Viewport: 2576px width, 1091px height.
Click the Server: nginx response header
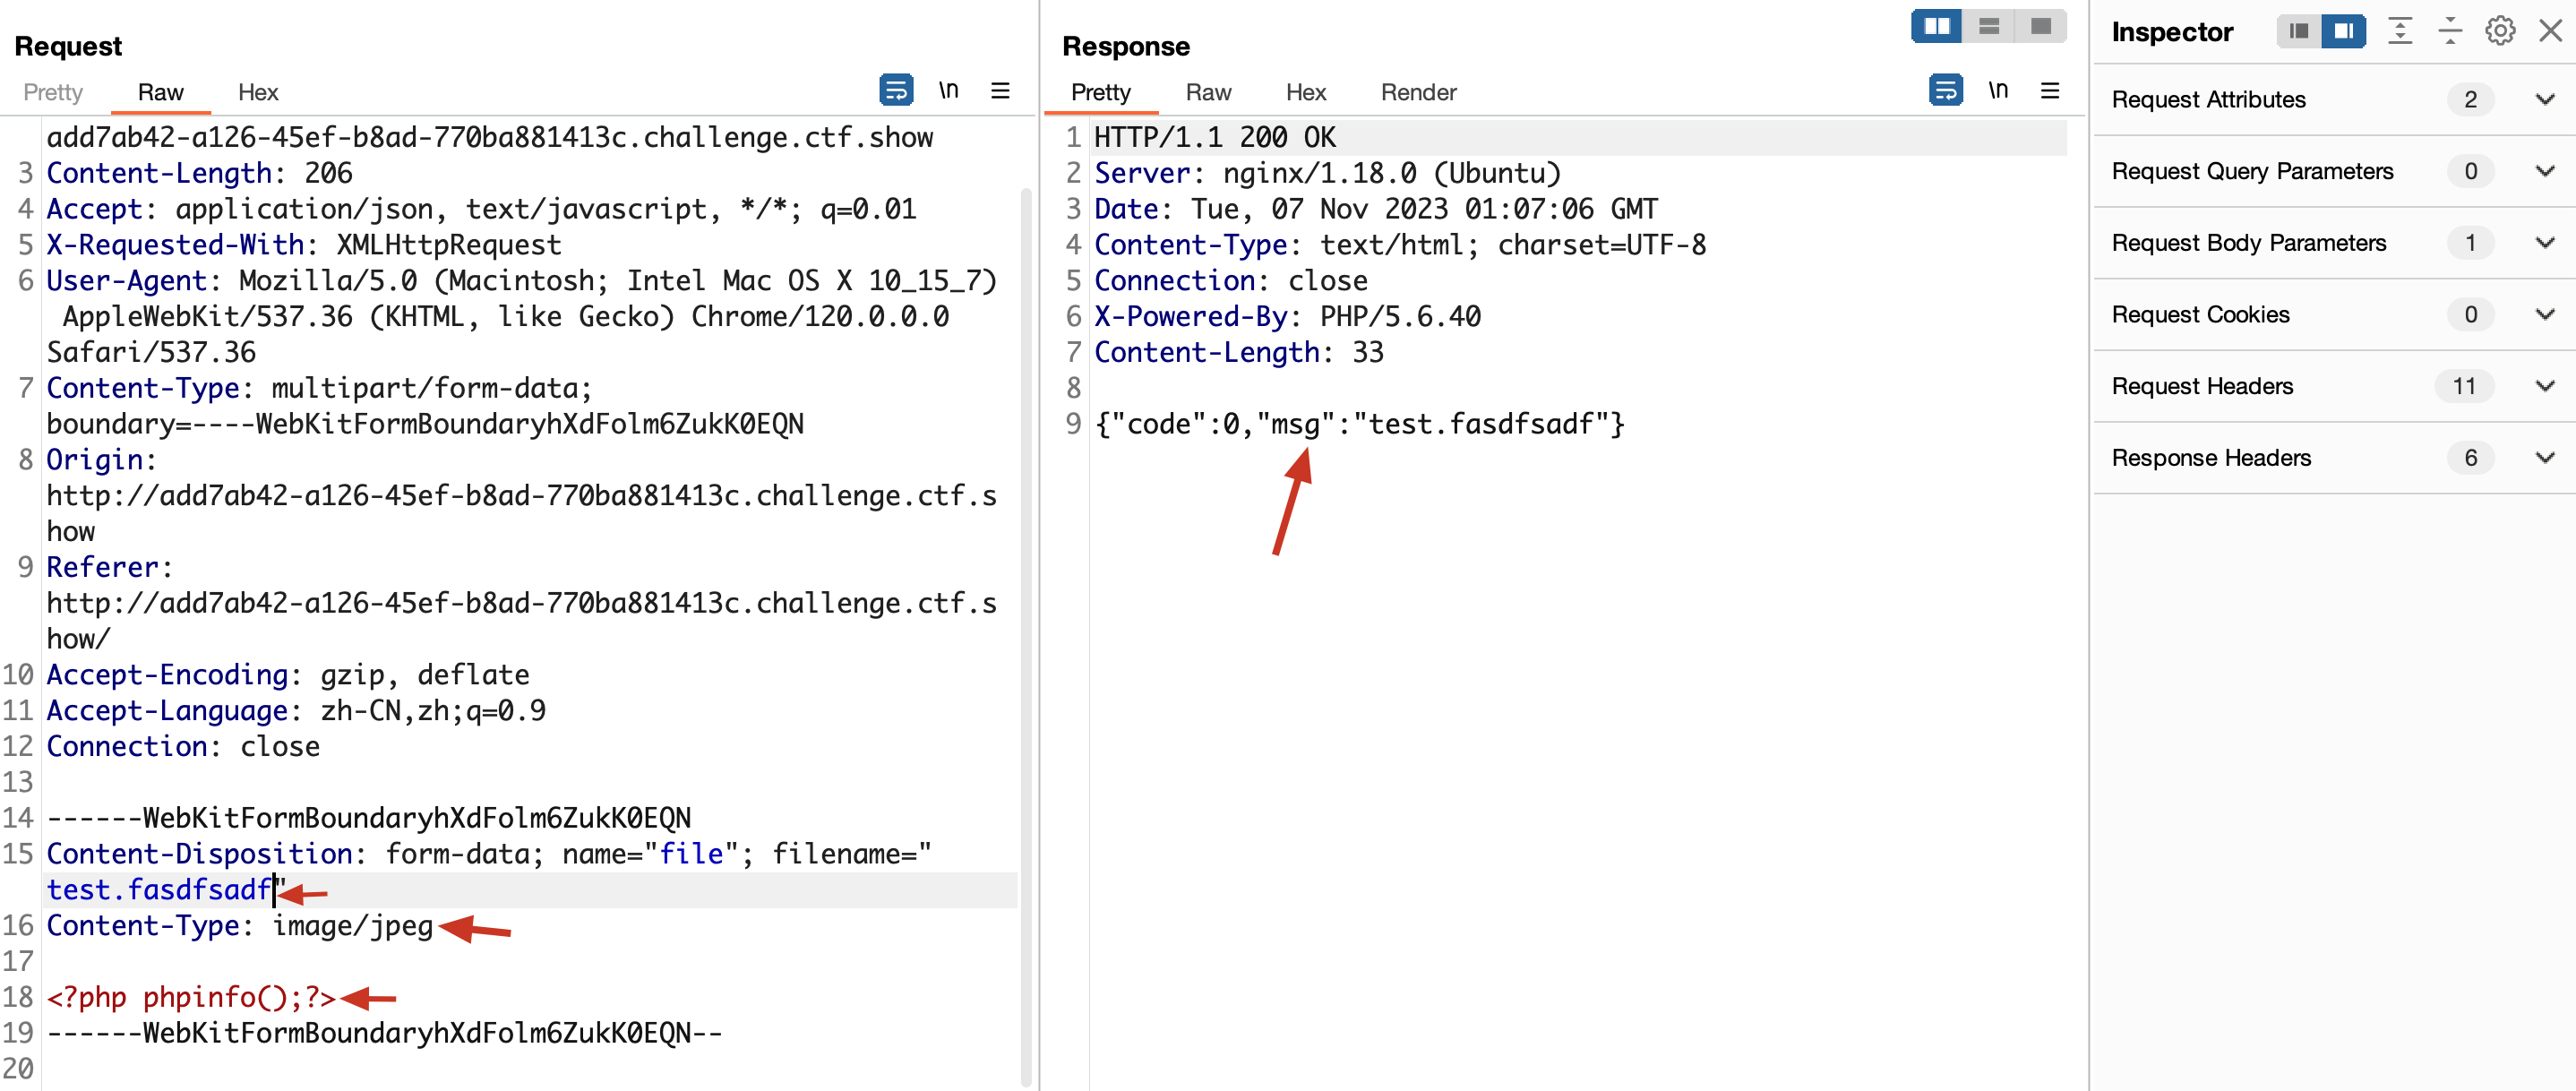coord(1327,173)
